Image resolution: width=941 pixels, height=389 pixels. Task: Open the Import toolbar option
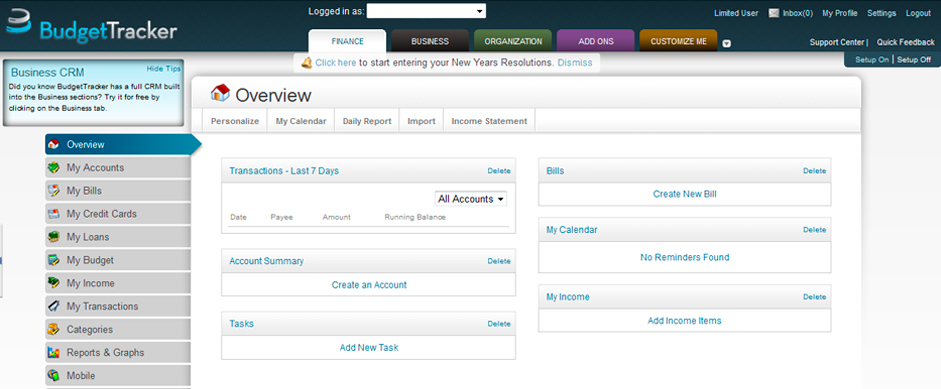pos(421,121)
